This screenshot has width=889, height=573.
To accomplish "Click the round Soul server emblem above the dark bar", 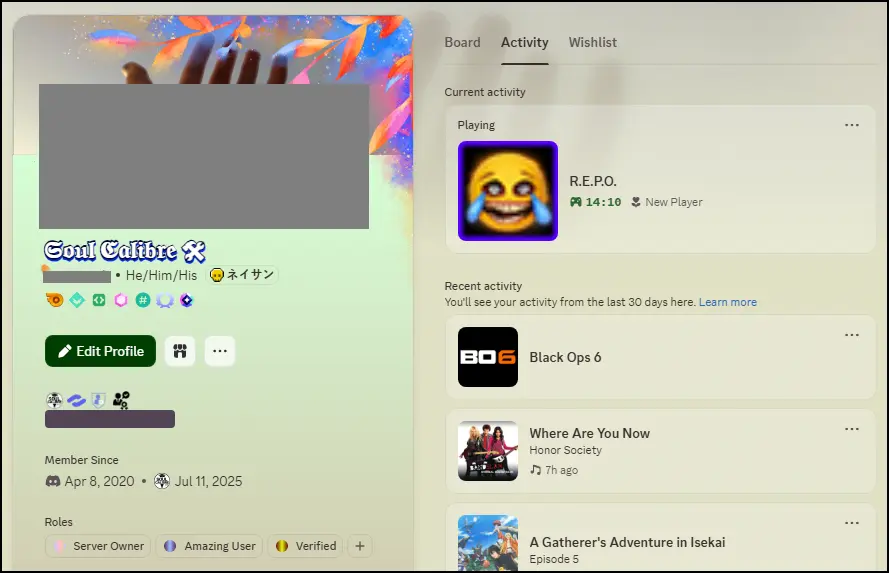I will point(54,400).
